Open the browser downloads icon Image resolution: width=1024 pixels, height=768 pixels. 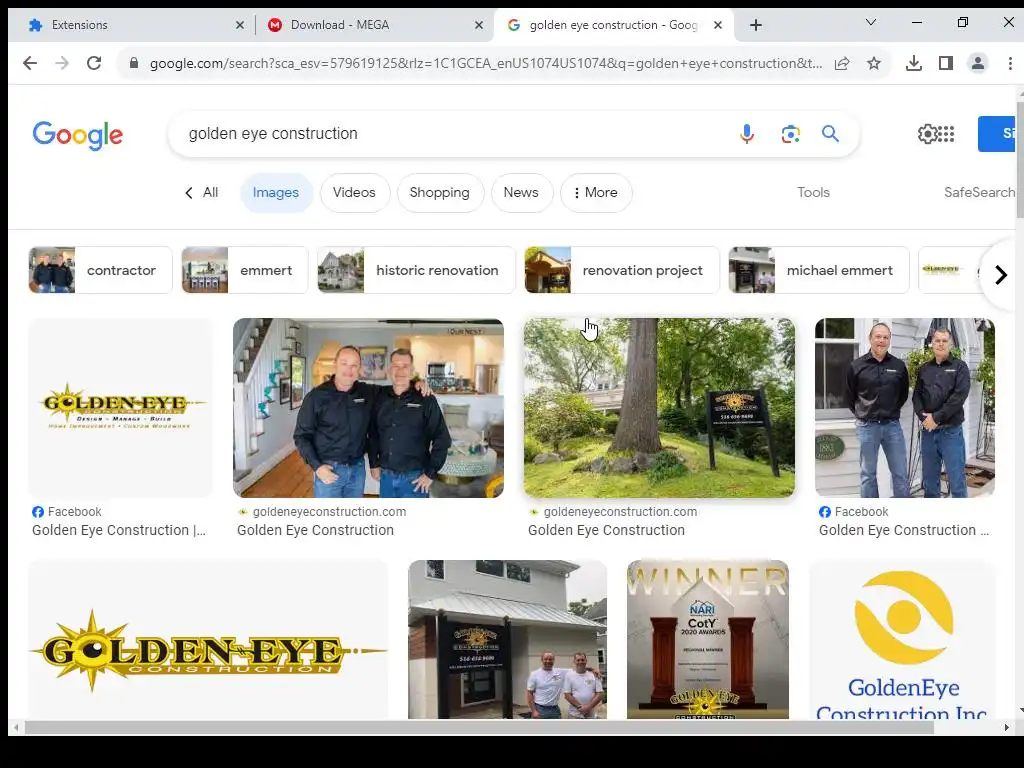[x=914, y=63]
